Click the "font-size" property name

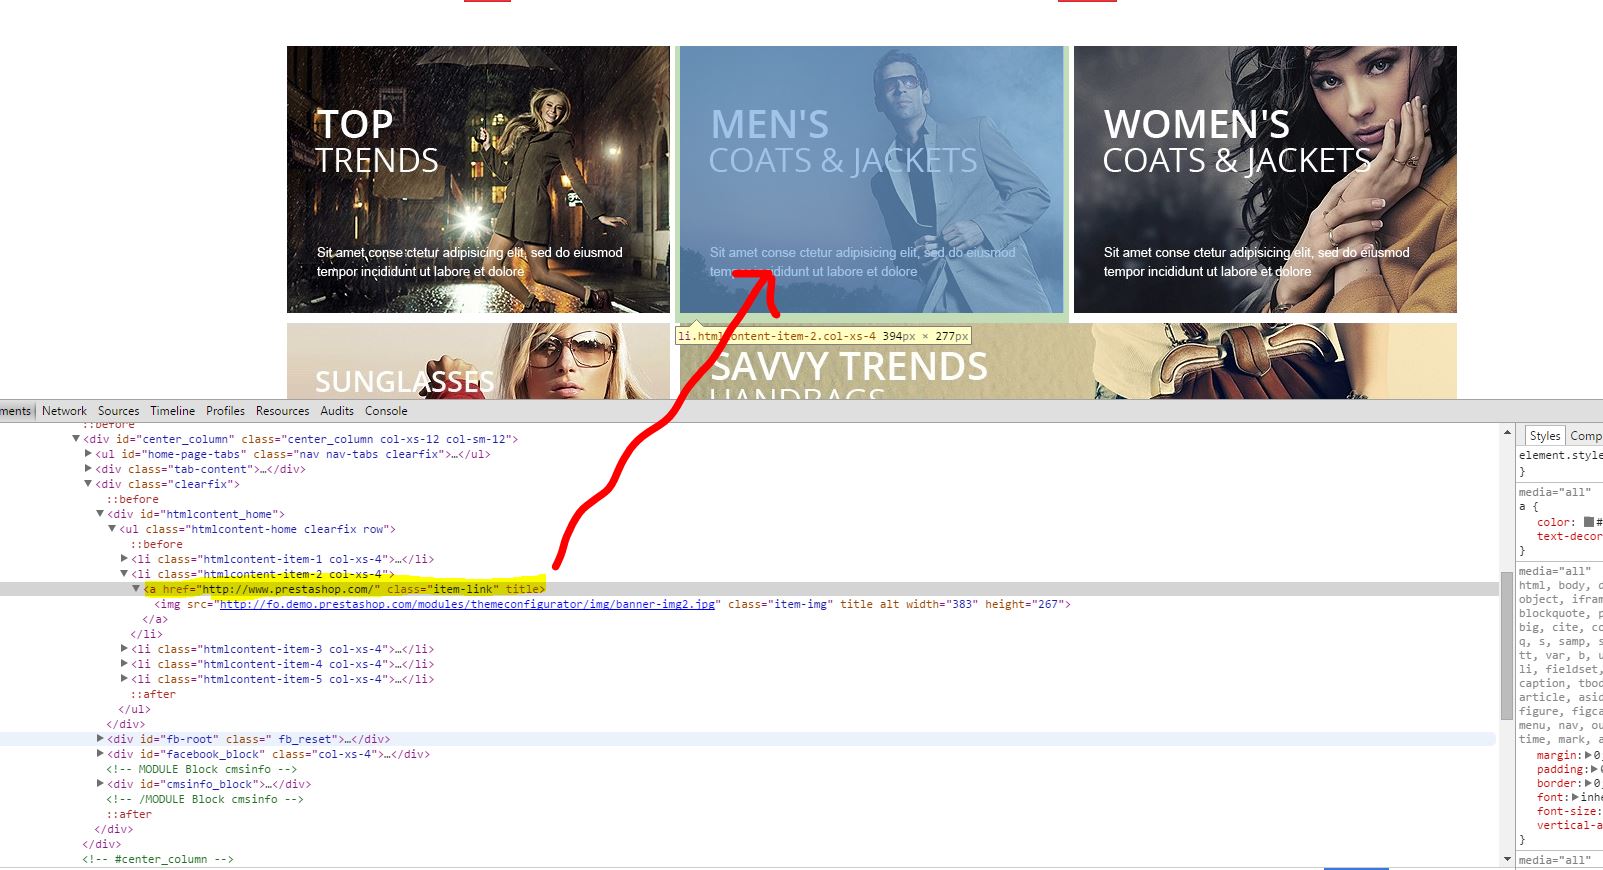click(1565, 811)
